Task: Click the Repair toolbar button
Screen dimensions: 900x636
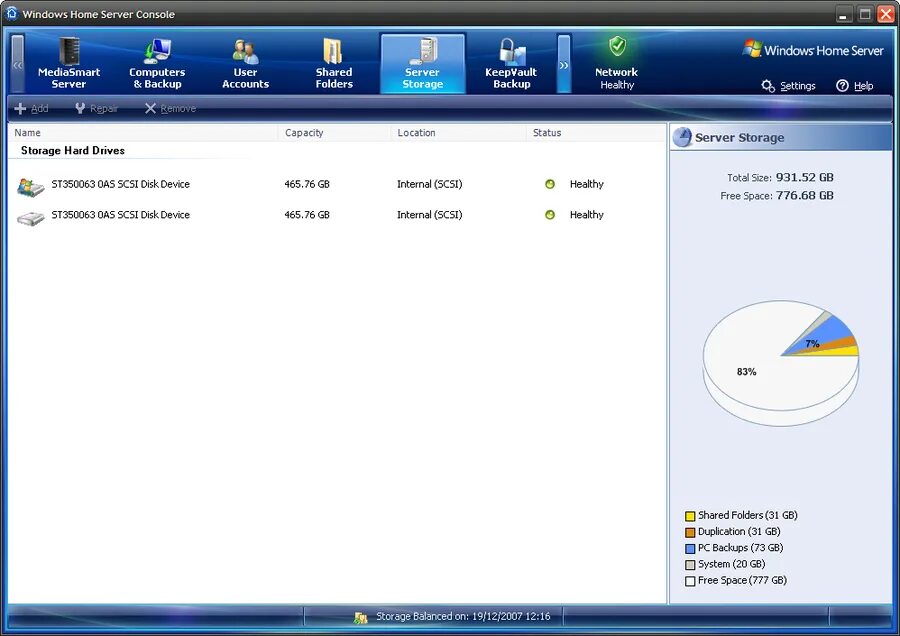Action: coord(96,108)
